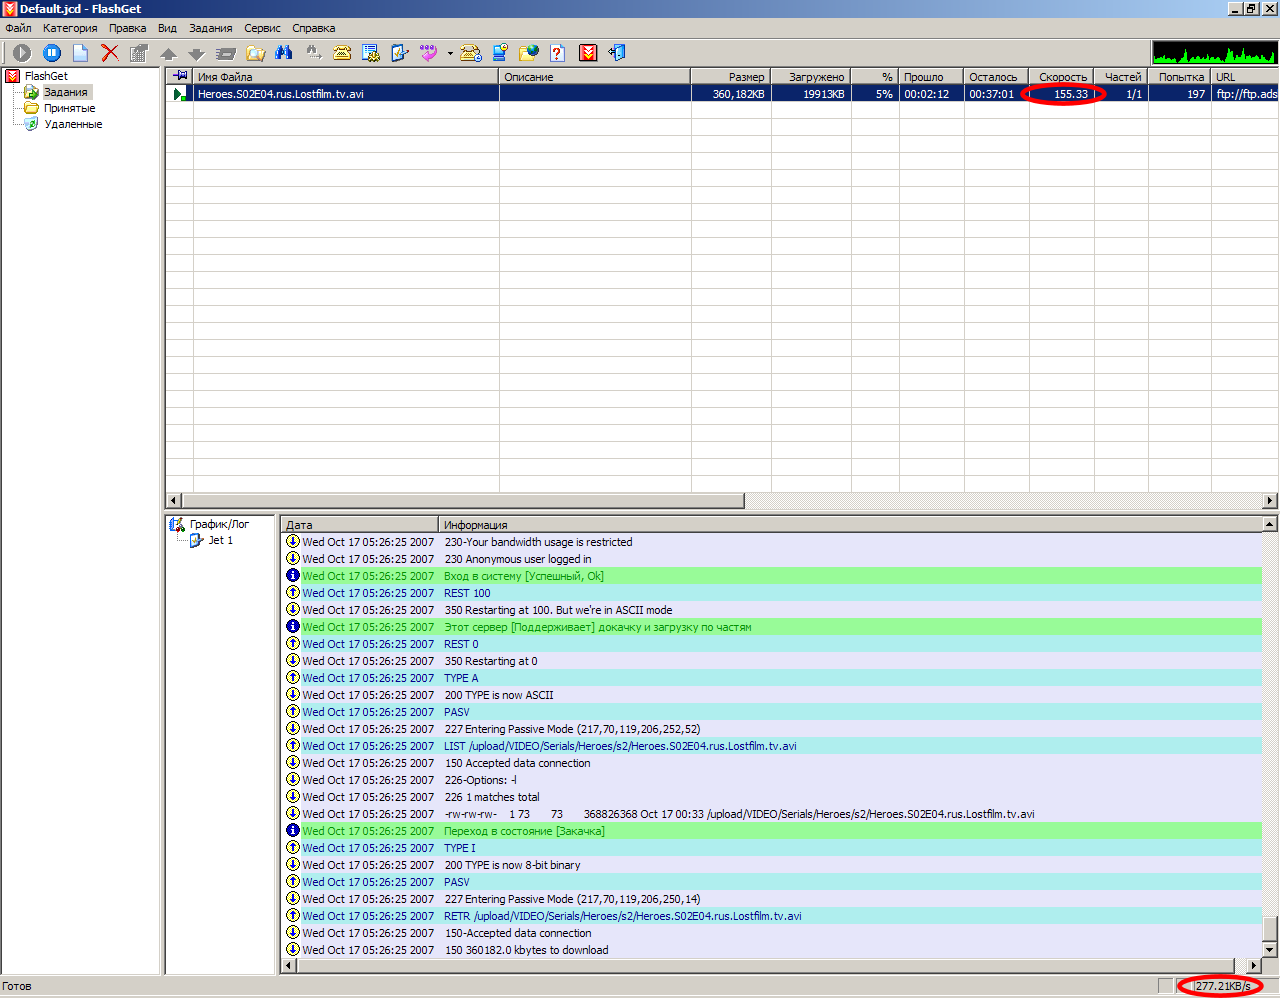The image size is (1280, 998).
Task: Pause the download with the blue pause icon
Action: pyautogui.click(x=52, y=53)
